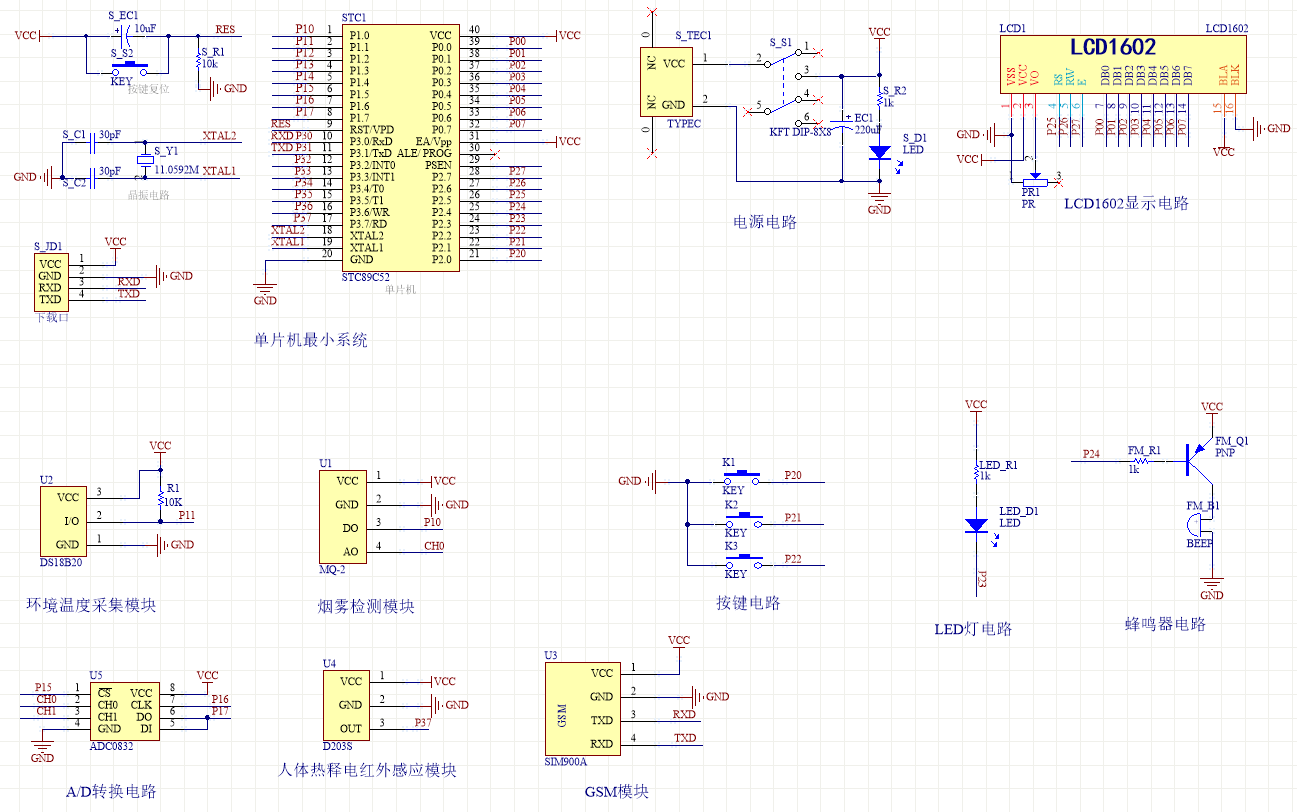Select the D203S infrared sensor U4
Viewport: 1297px width, 812px height.
pyautogui.click(x=346, y=704)
